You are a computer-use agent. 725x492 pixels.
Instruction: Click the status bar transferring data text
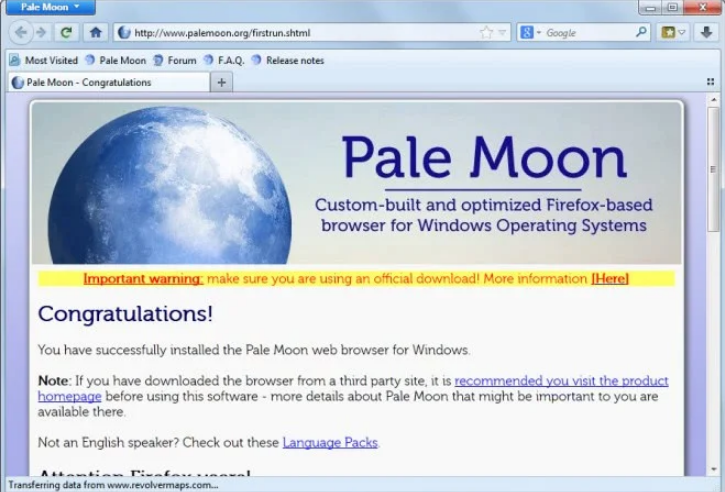(113, 485)
